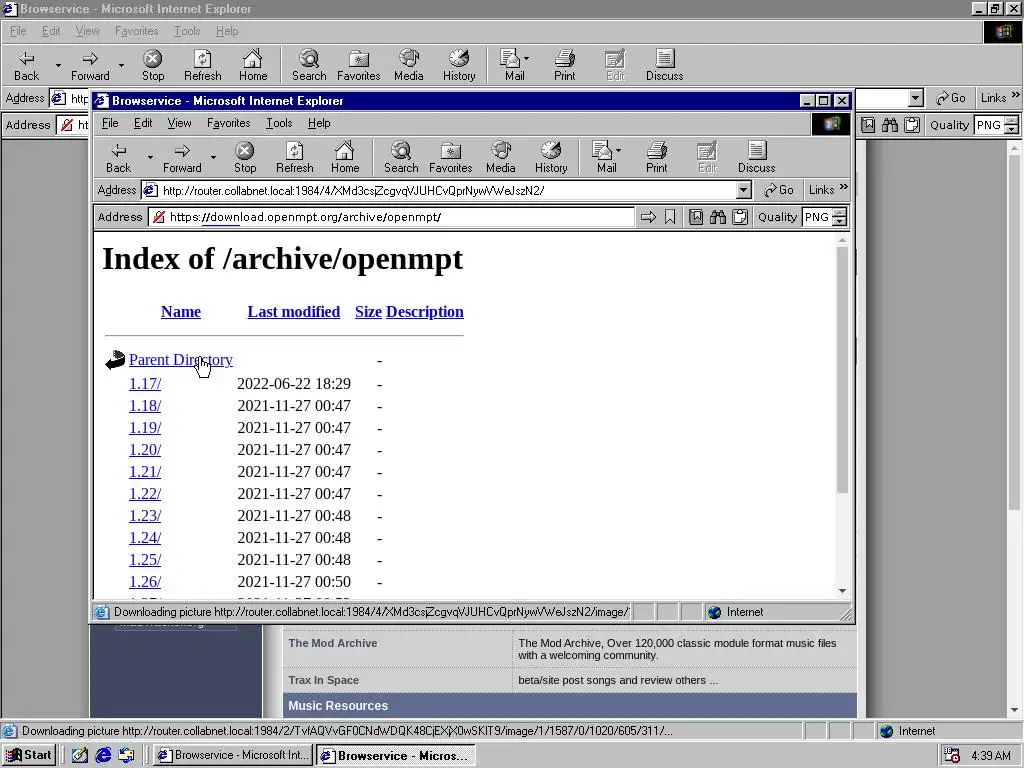Click bookmark icon in front Browservice bar
The height and width of the screenshot is (768, 1024).
tap(670, 217)
